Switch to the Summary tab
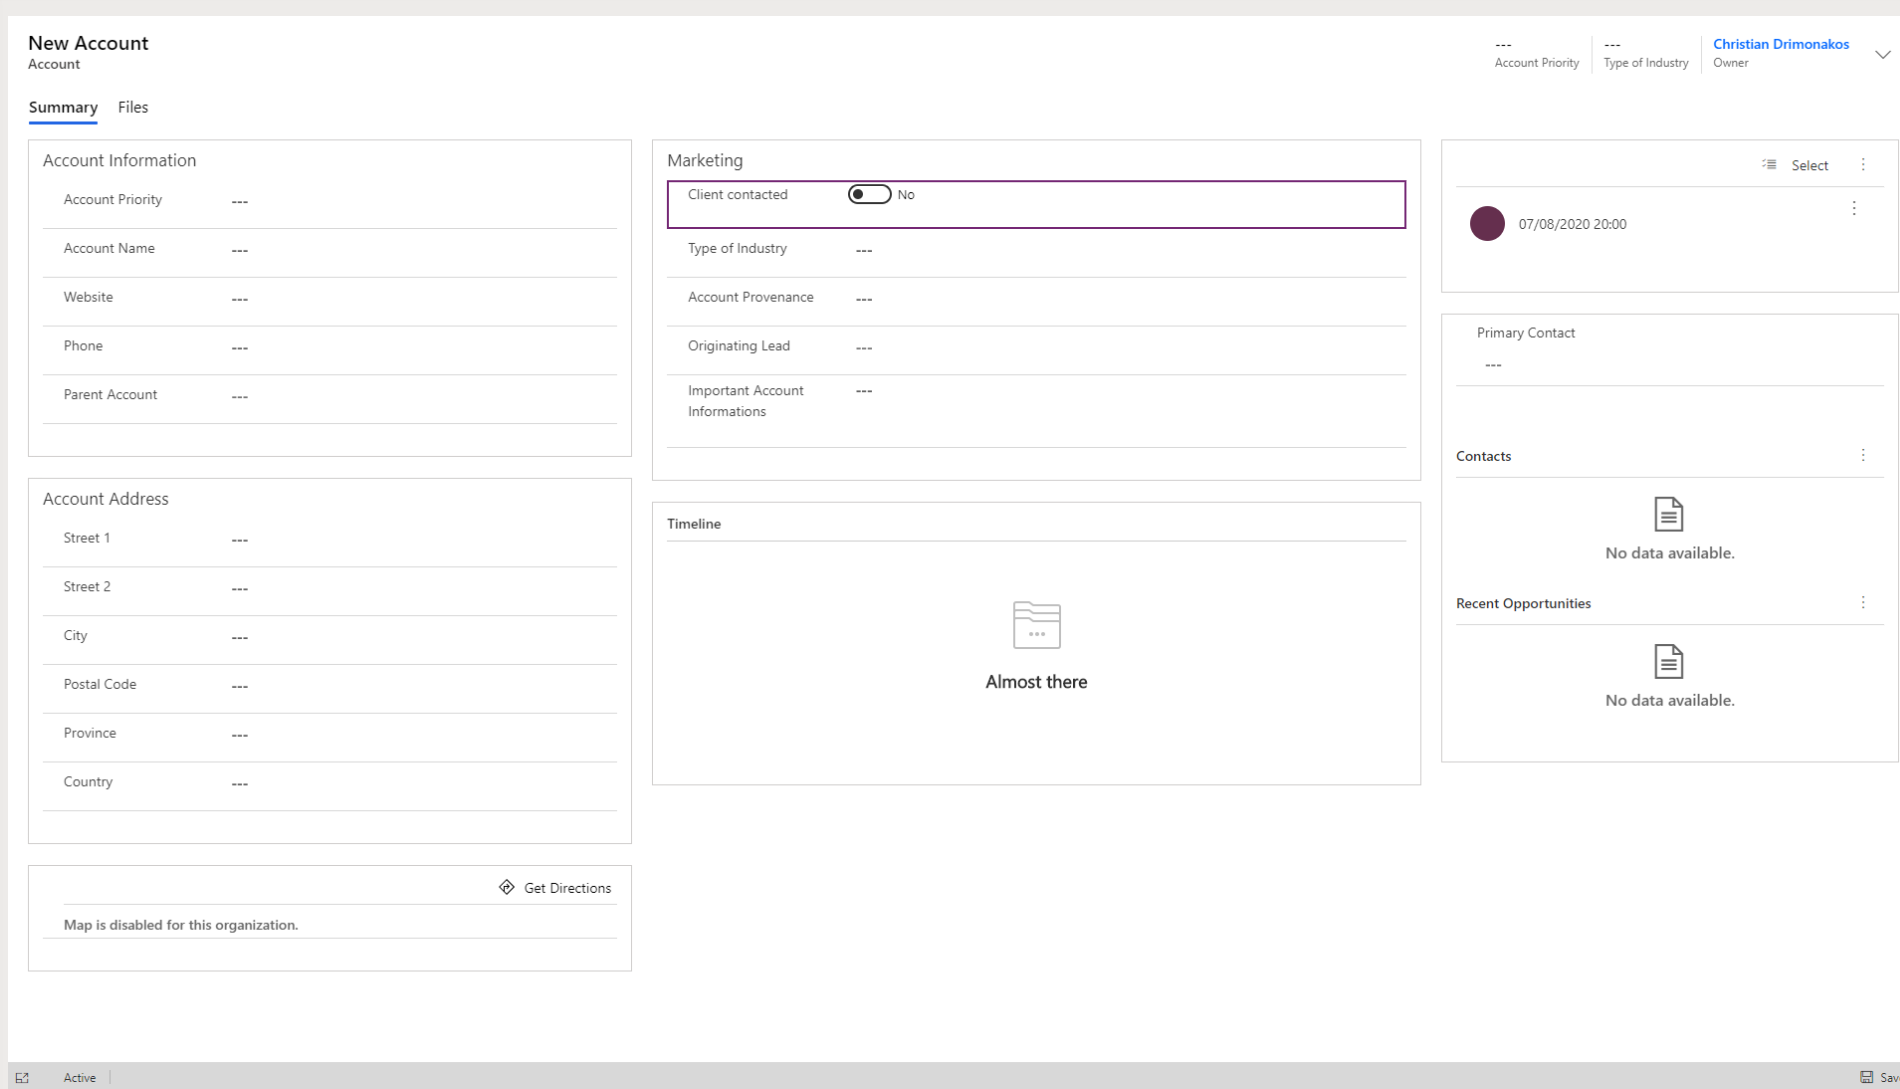Screen dimensions: 1900x1089 point(63,107)
